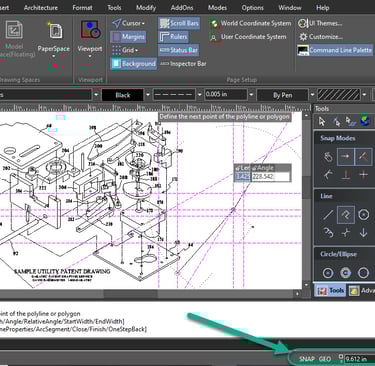Select the center-radius circle tool
Screen dimensions: 375x366
[x=328, y=273]
